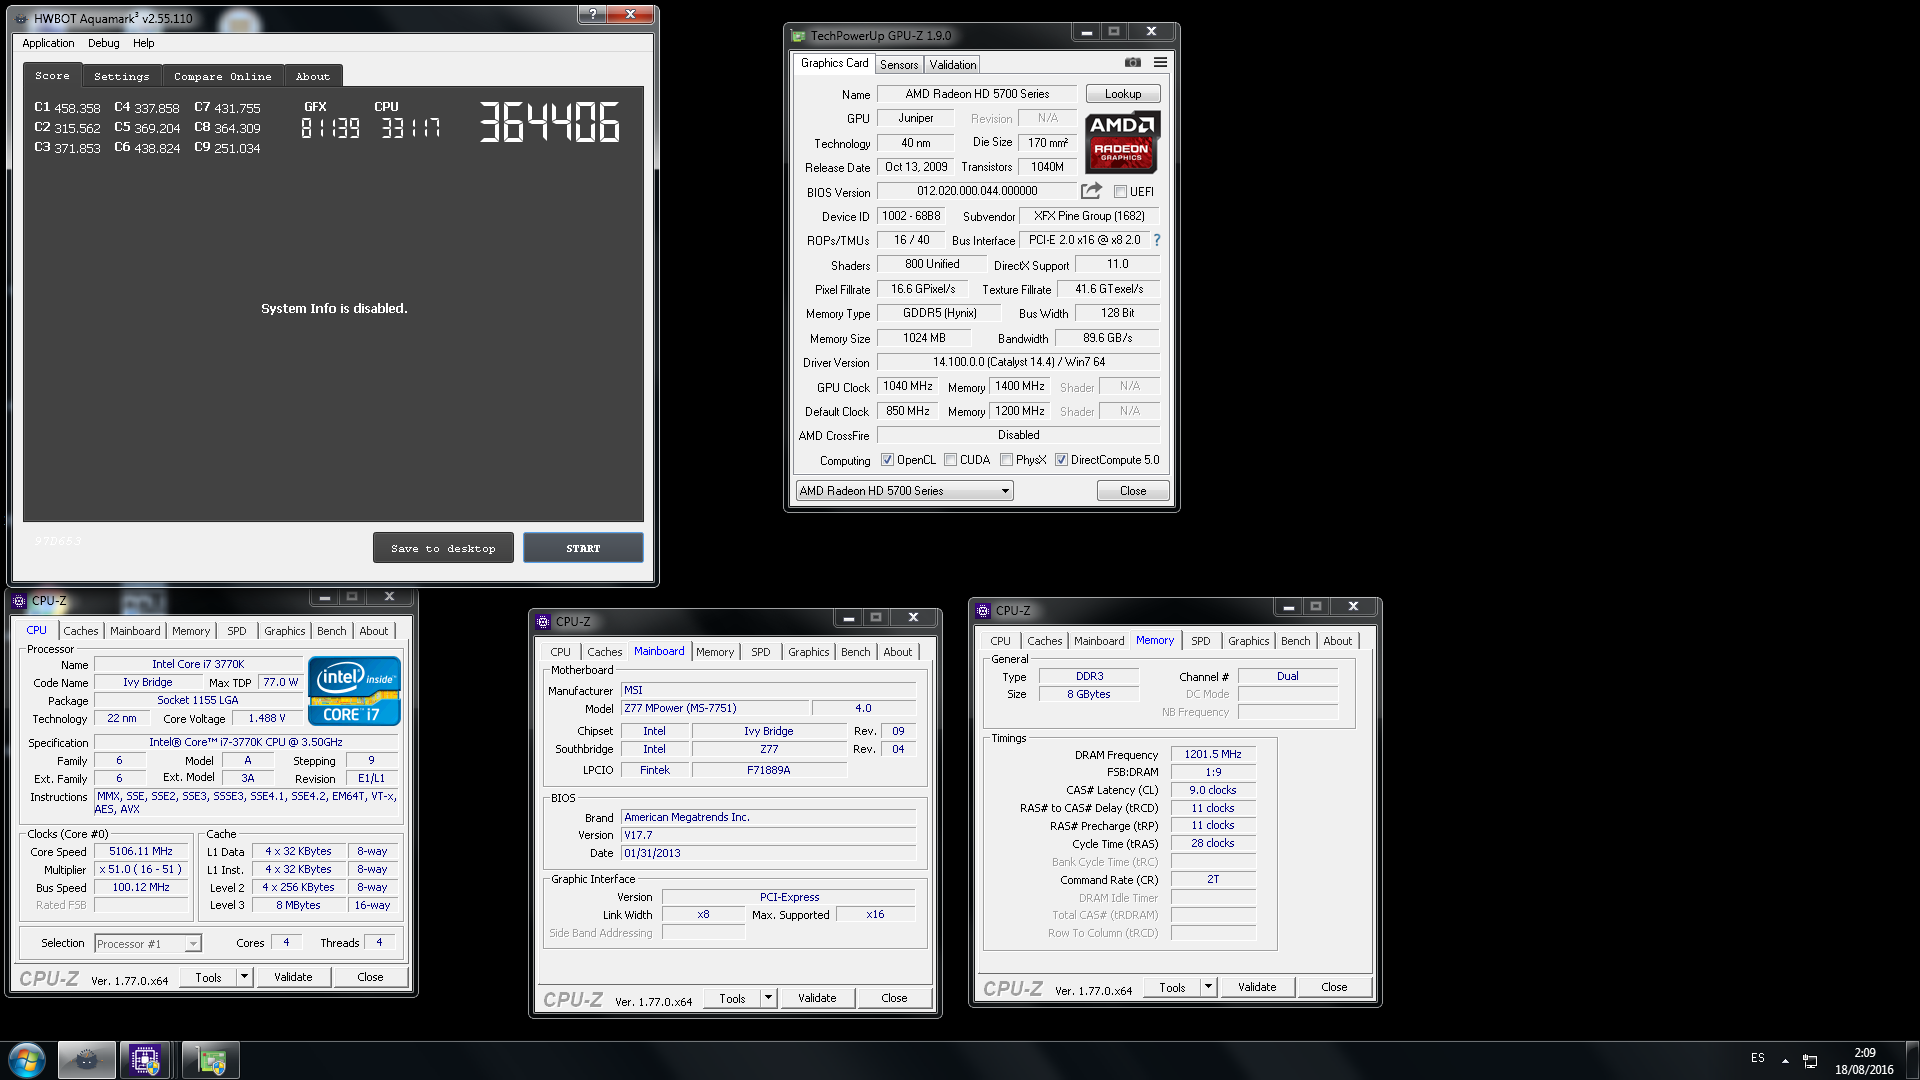Image resolution: width=1920 pixels, height=1080 pixels.
Task: Click the Core Speed value 5106.11 MHz
Action: point(140,852)
